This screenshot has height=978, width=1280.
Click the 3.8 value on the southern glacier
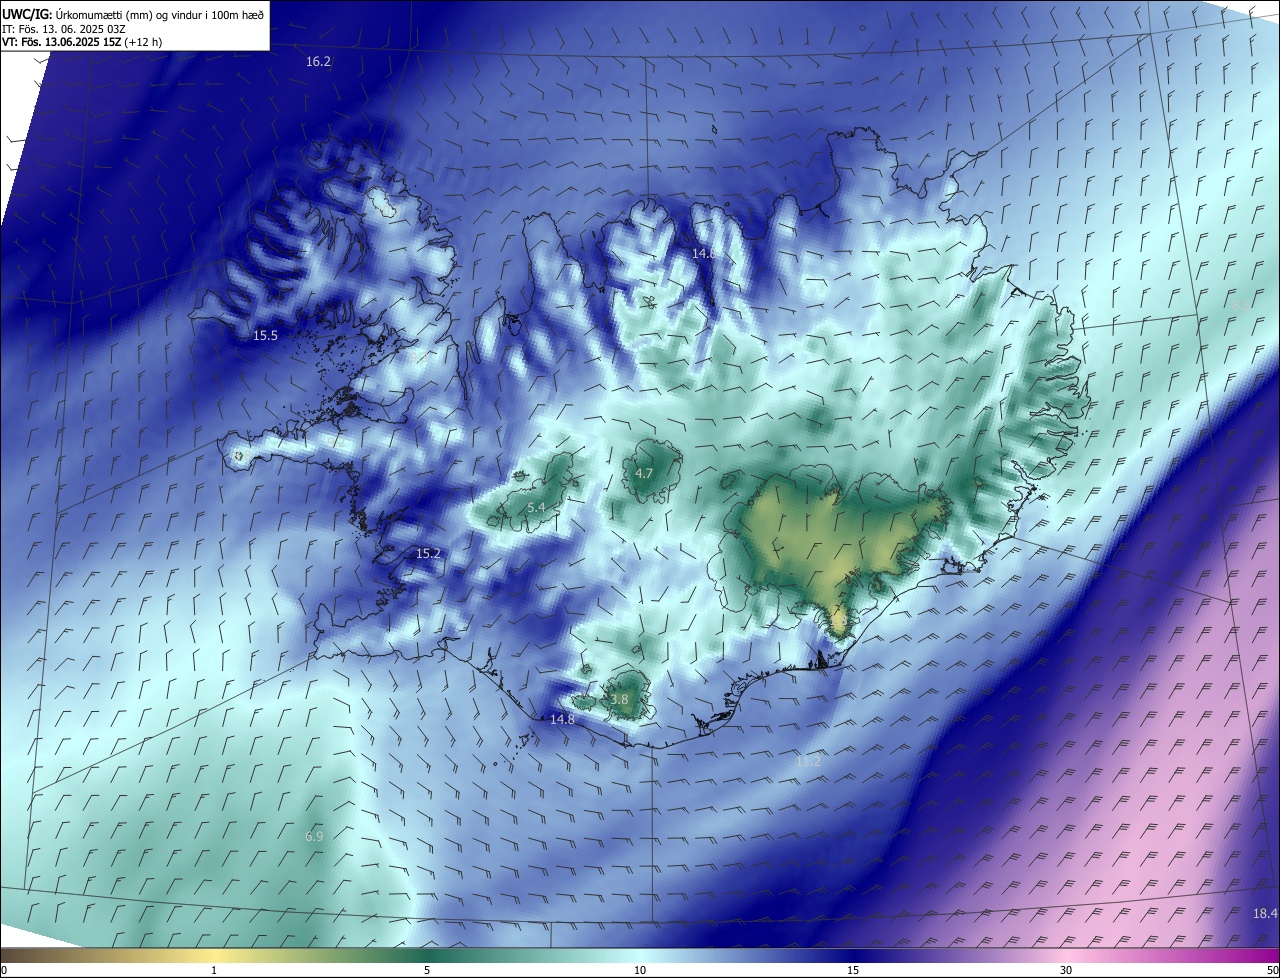619,700
